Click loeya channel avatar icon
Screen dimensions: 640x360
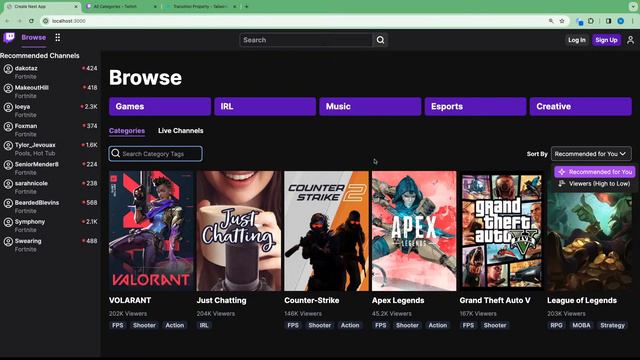(8, 107)
